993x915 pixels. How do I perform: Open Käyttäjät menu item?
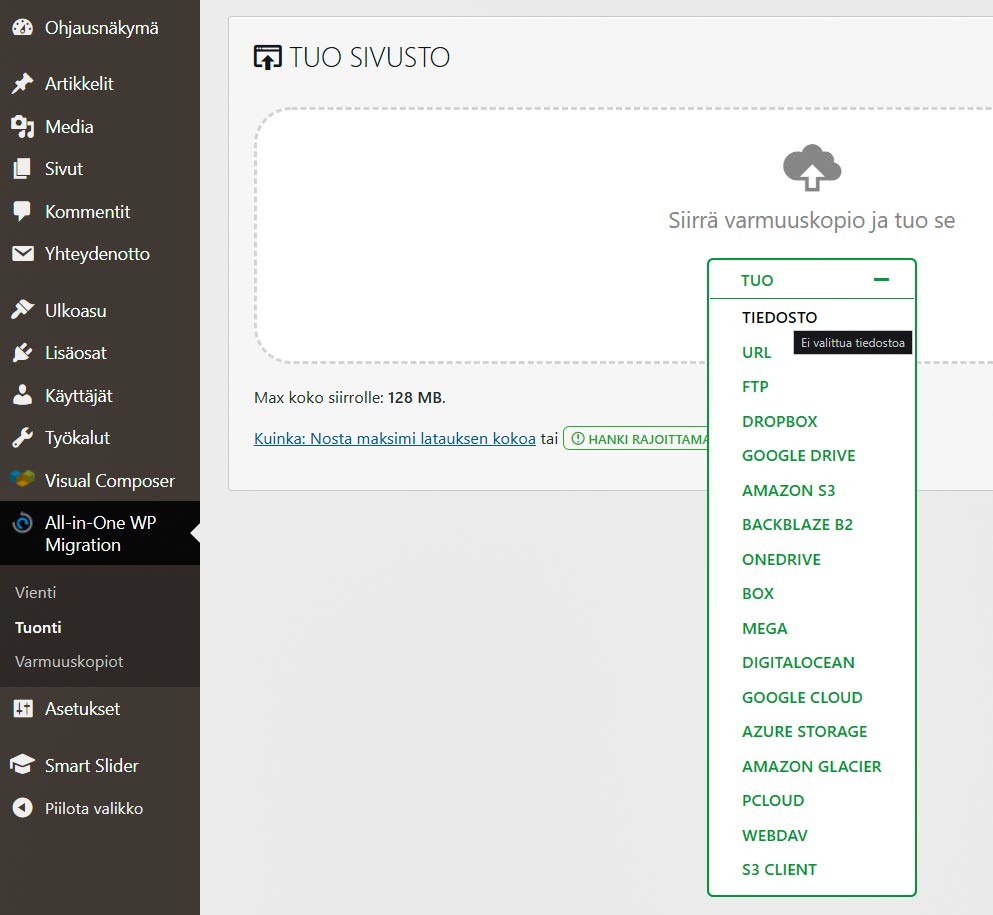(100, 396)
